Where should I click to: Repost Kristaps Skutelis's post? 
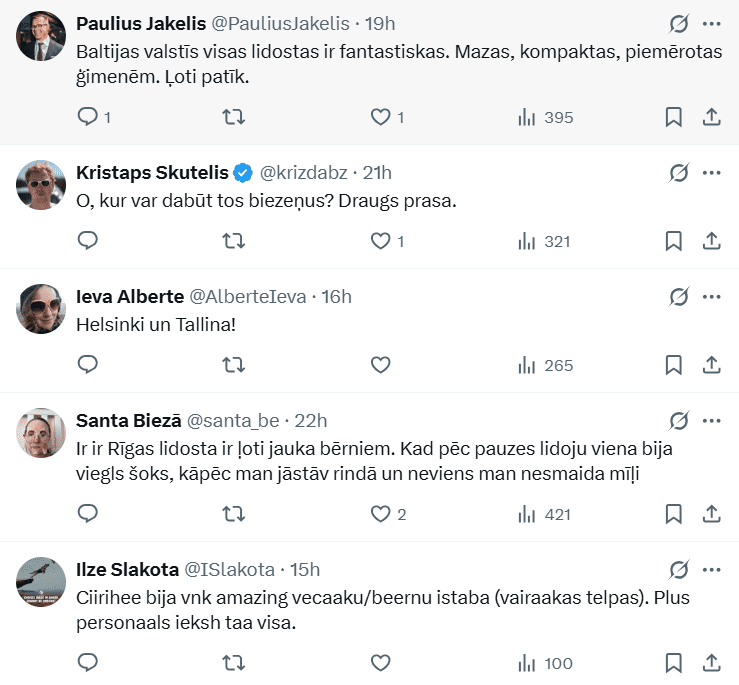click(233, 241)
